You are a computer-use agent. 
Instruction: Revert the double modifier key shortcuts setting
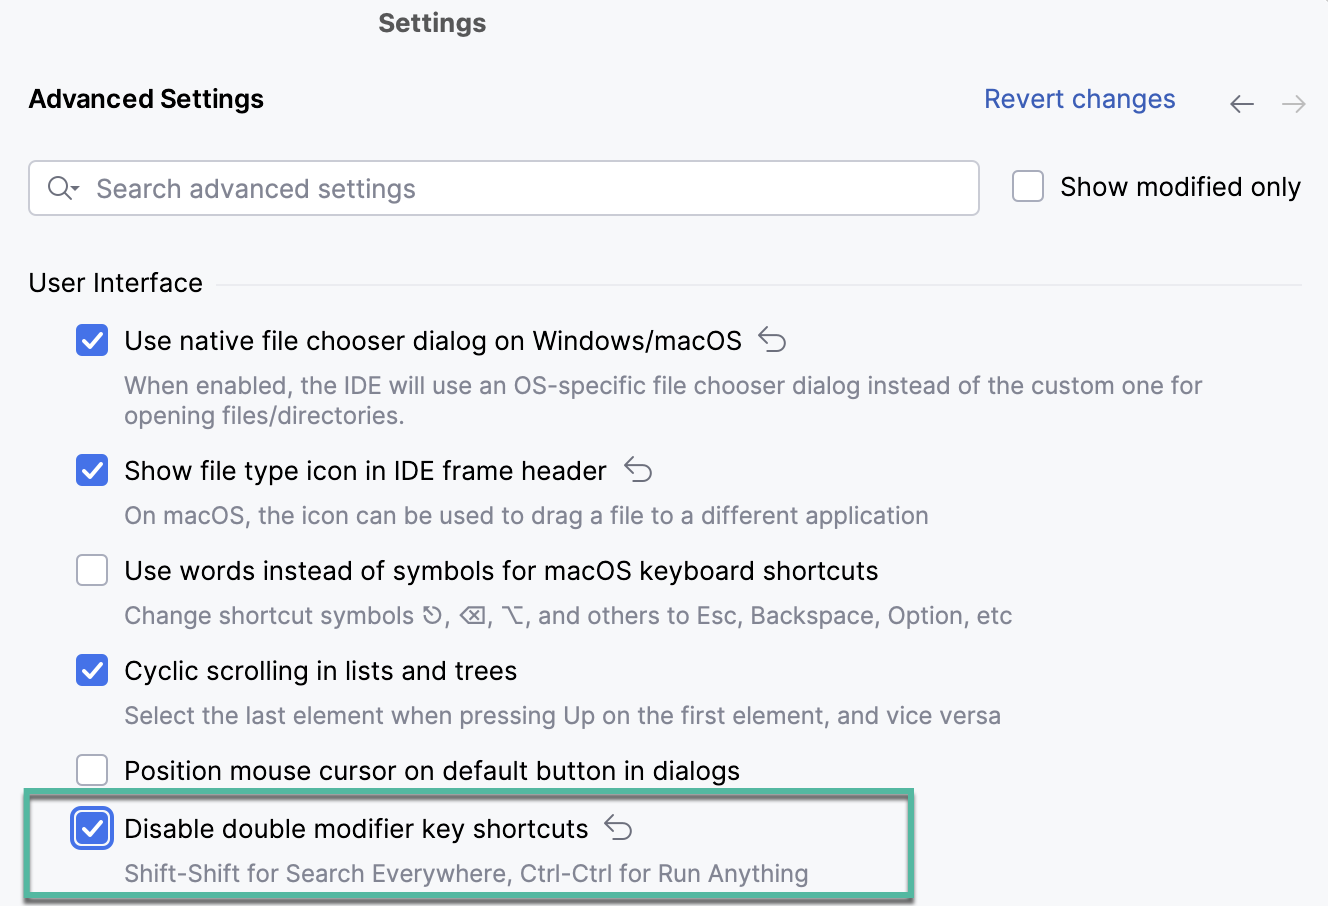618,828
